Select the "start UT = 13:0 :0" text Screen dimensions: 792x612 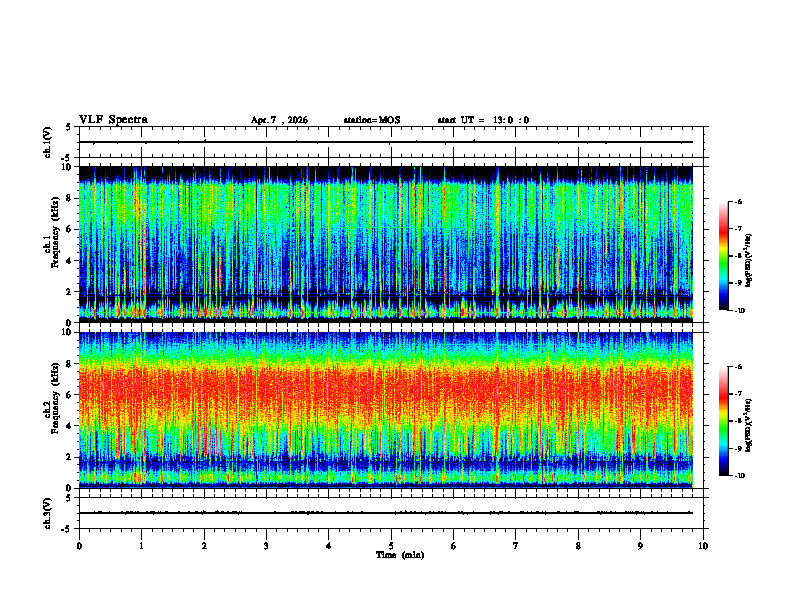tap(483, 120)
